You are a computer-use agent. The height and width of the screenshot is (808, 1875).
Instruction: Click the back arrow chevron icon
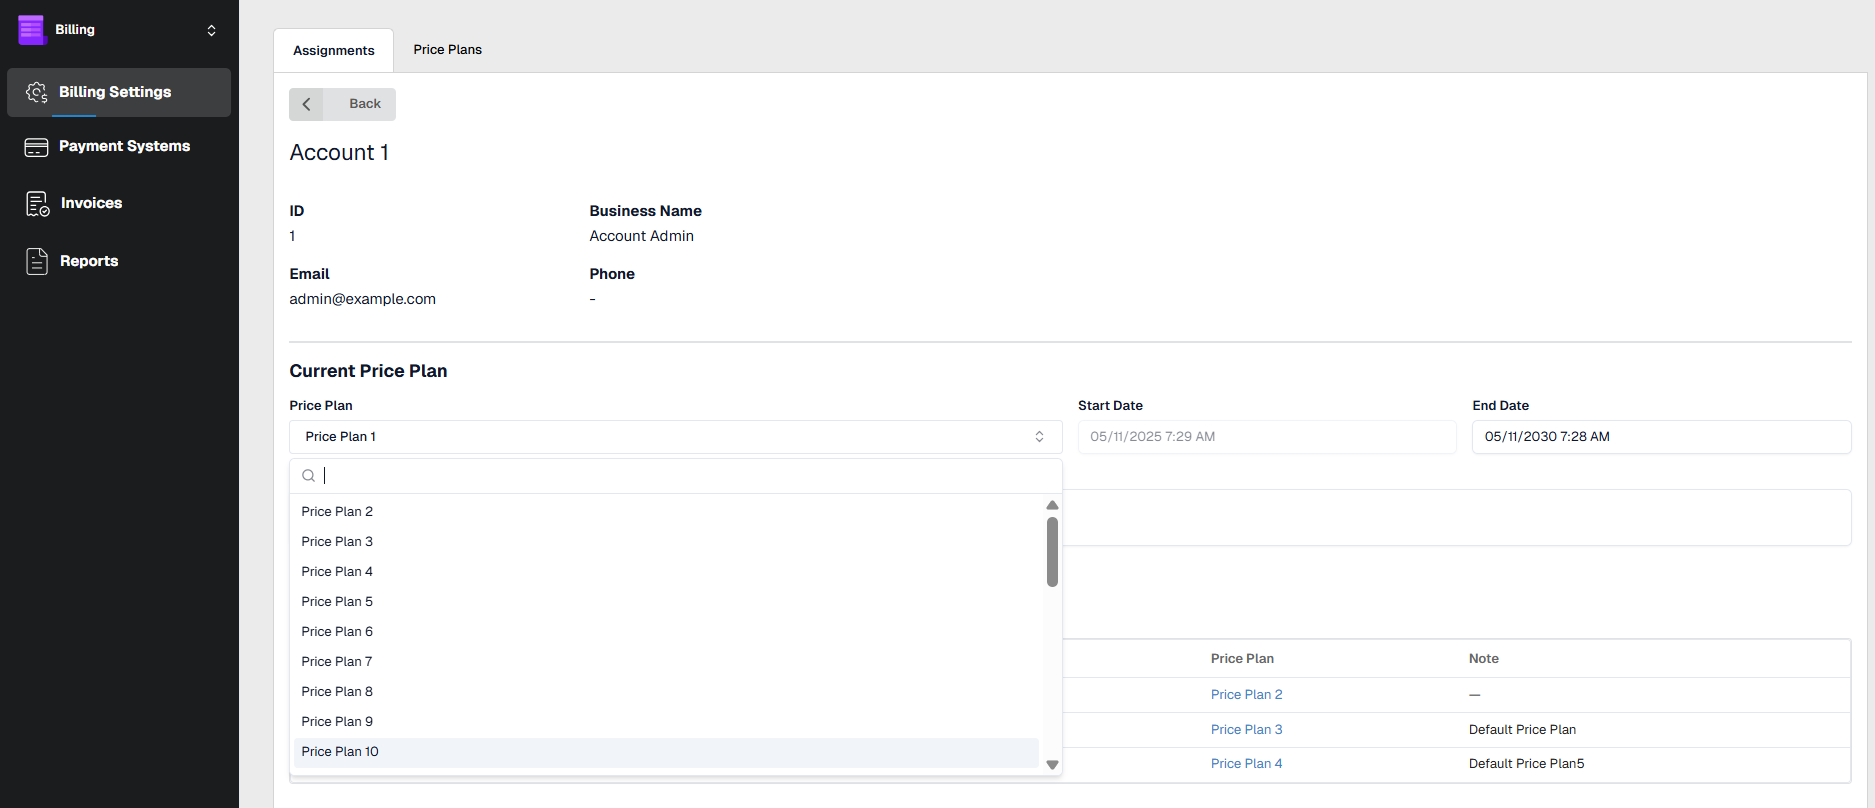click(x=307, y=104)
